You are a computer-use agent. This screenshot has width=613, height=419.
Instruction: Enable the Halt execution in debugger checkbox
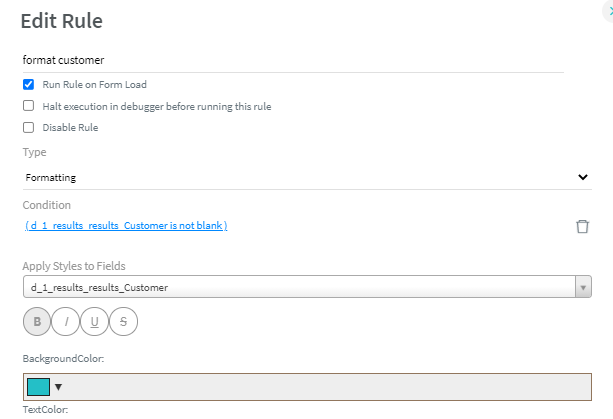coord(29,106)
